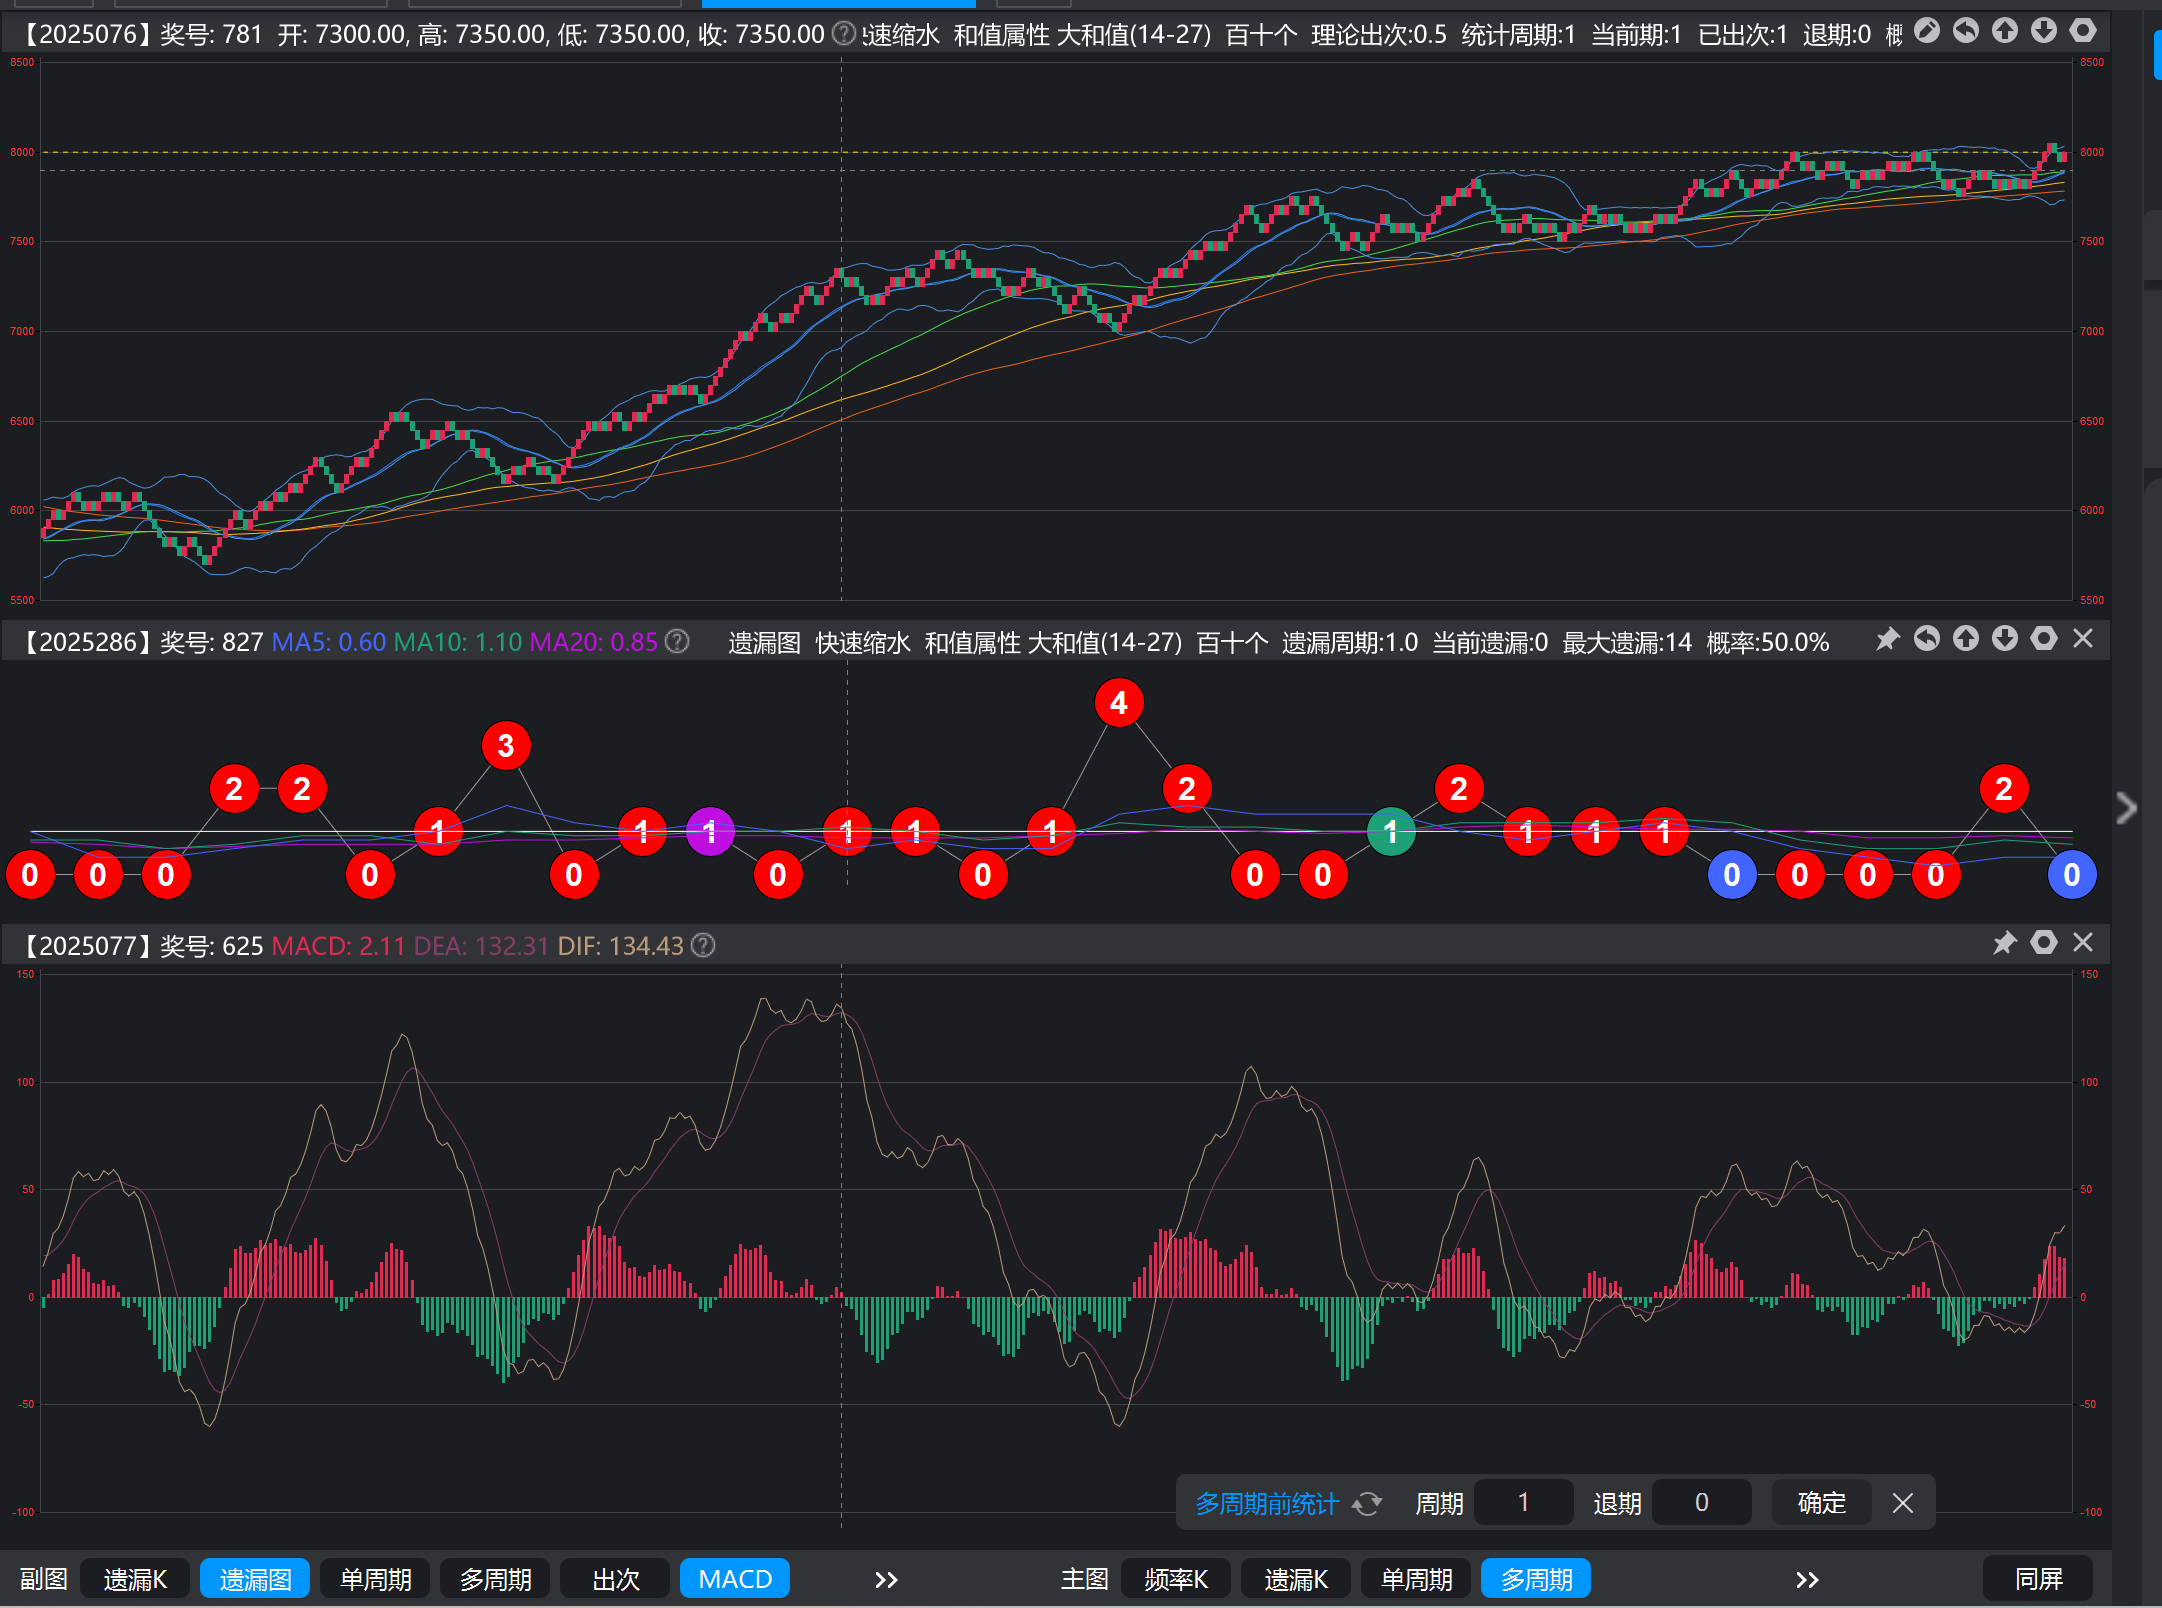Switch main chart to 频率K
2162x1608 pixels.
coord(1176,1579)
